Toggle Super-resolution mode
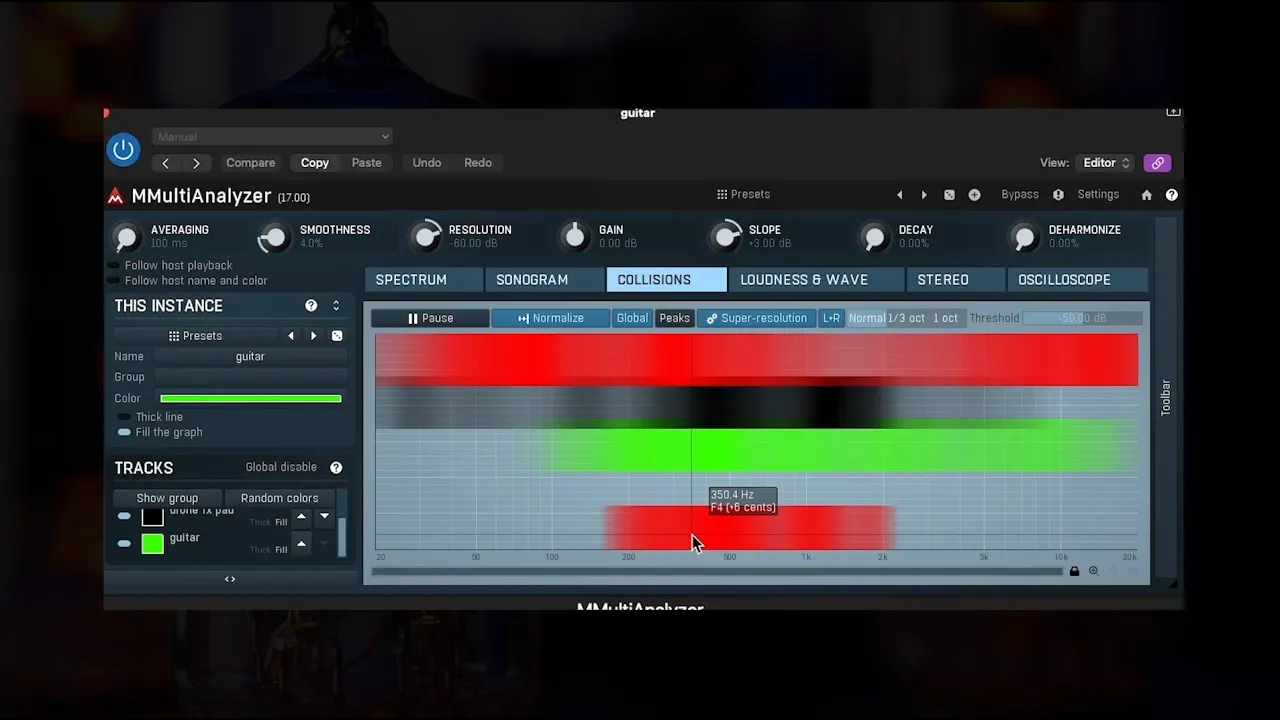Viewport: 1280px width, 720px height. 756,318
